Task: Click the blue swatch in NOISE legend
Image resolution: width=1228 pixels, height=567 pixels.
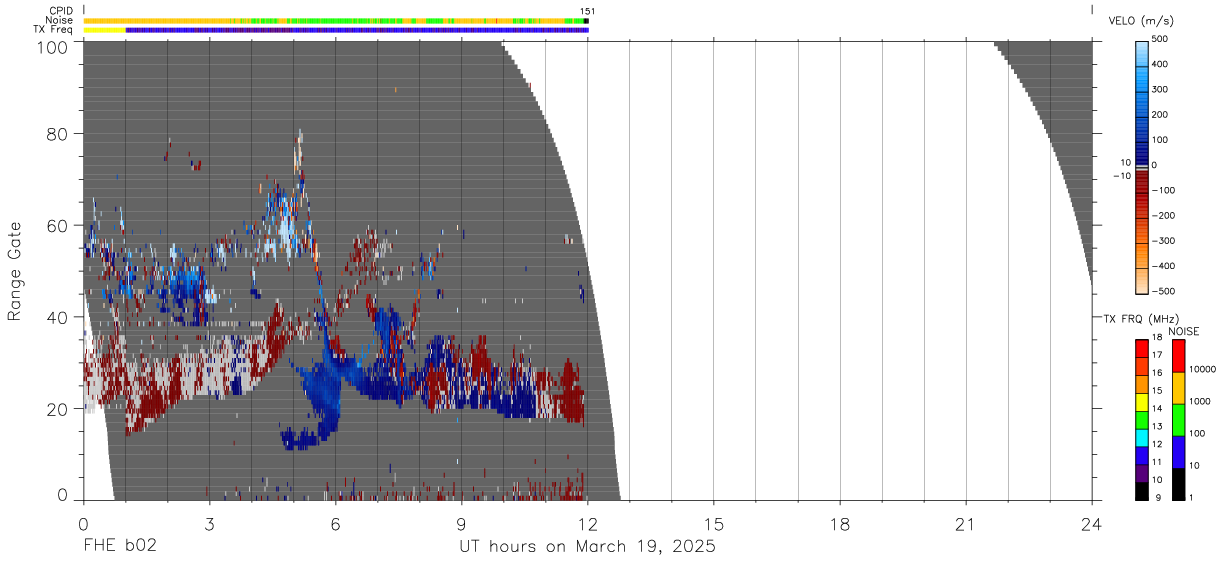Action: tap(1178, 452)
